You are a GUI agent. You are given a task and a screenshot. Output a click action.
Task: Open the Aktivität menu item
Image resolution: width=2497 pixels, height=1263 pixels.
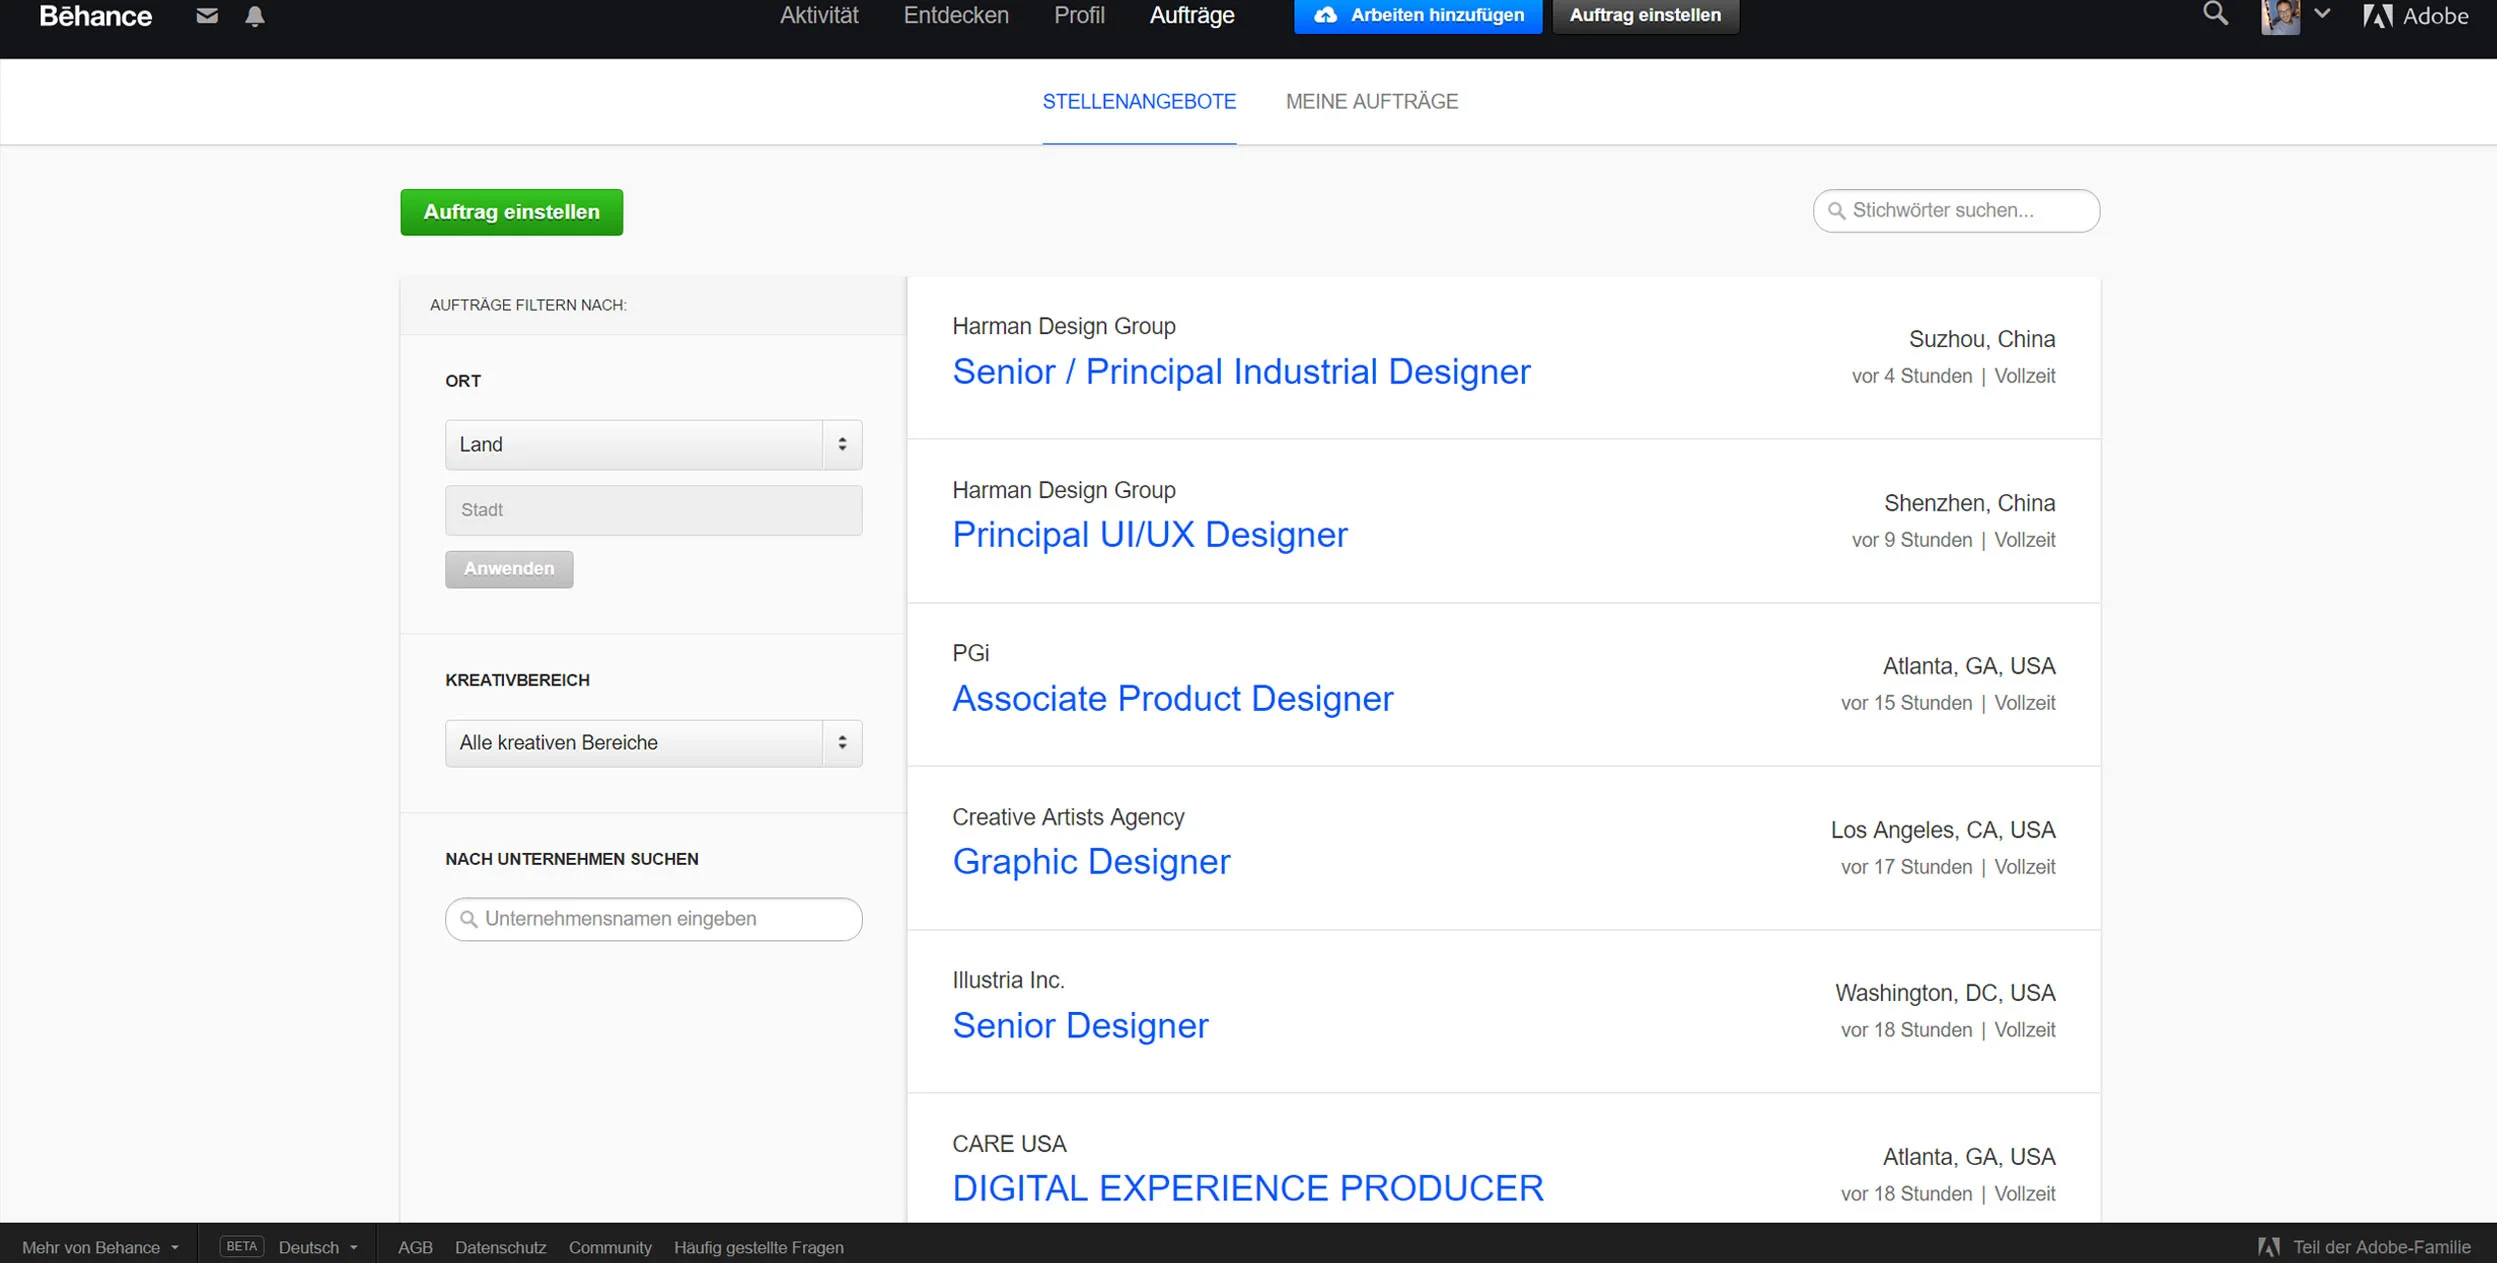tap(819, 15)
